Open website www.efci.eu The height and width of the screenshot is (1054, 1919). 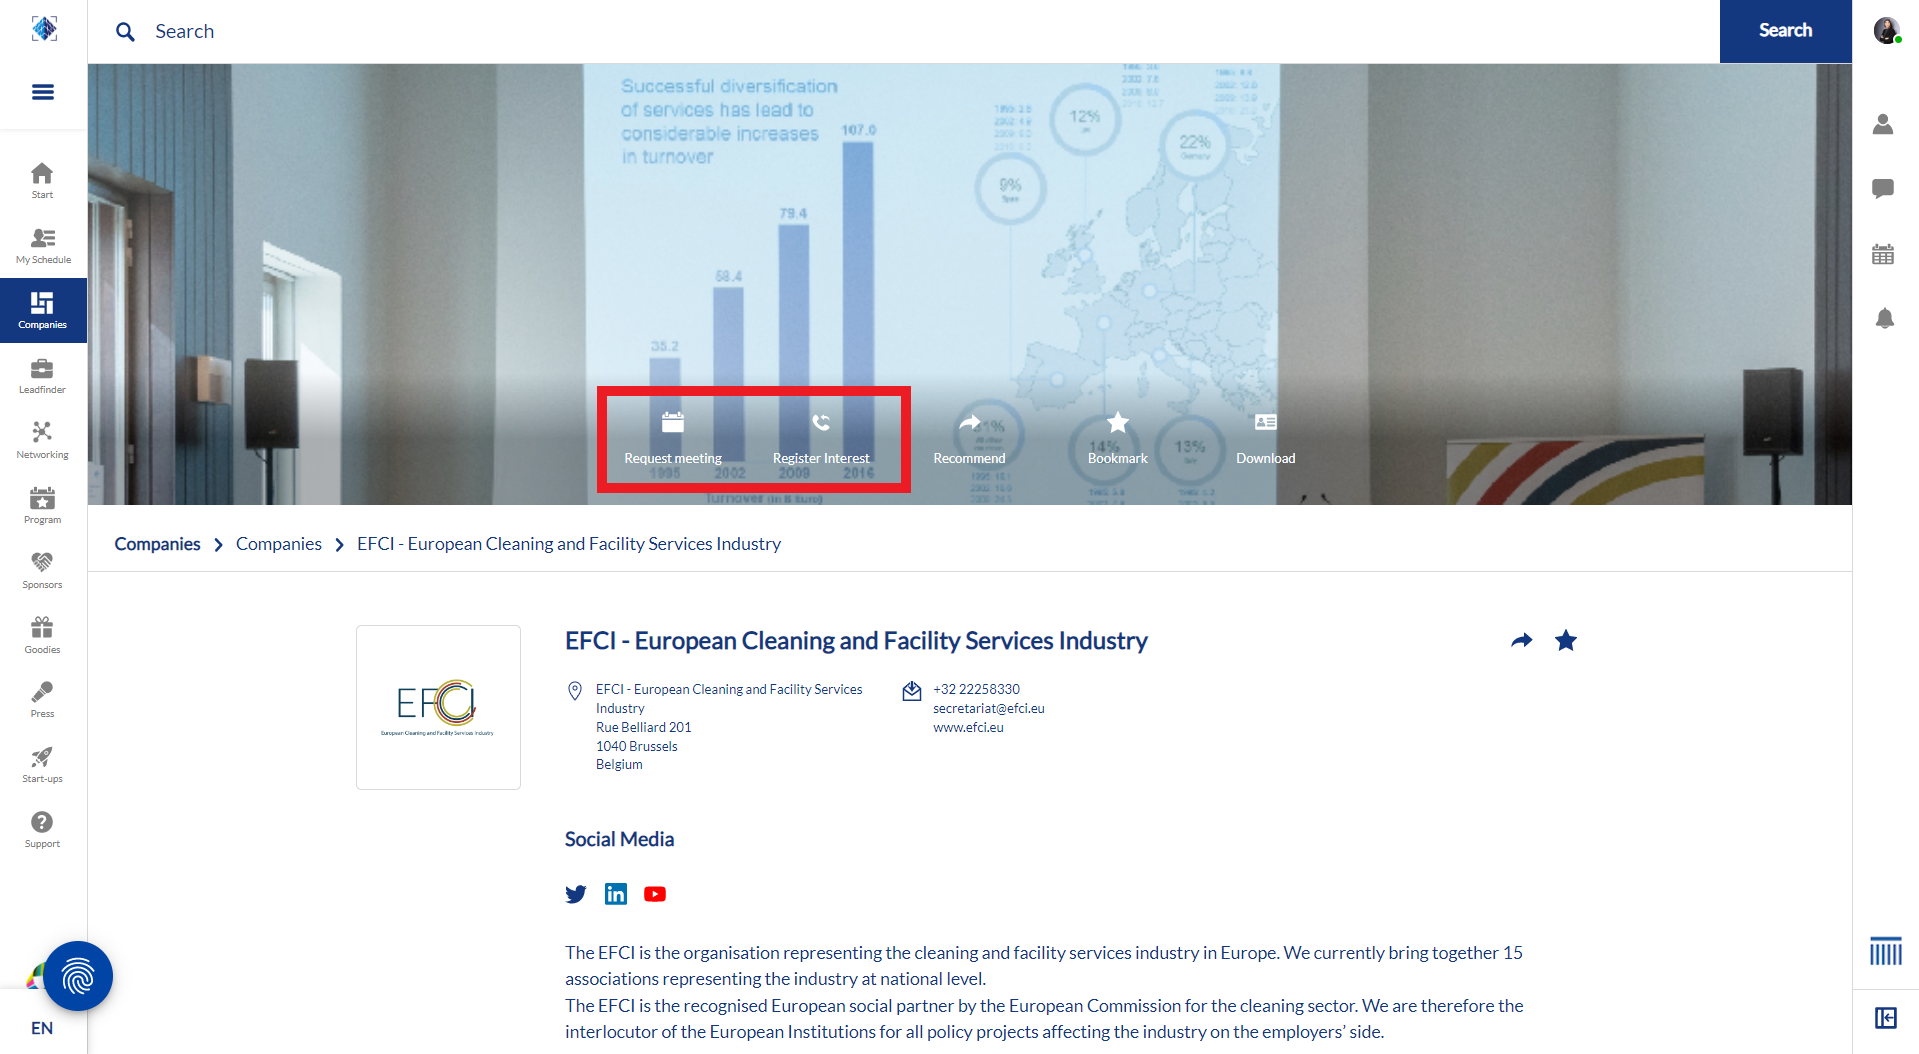click(968, 727)
